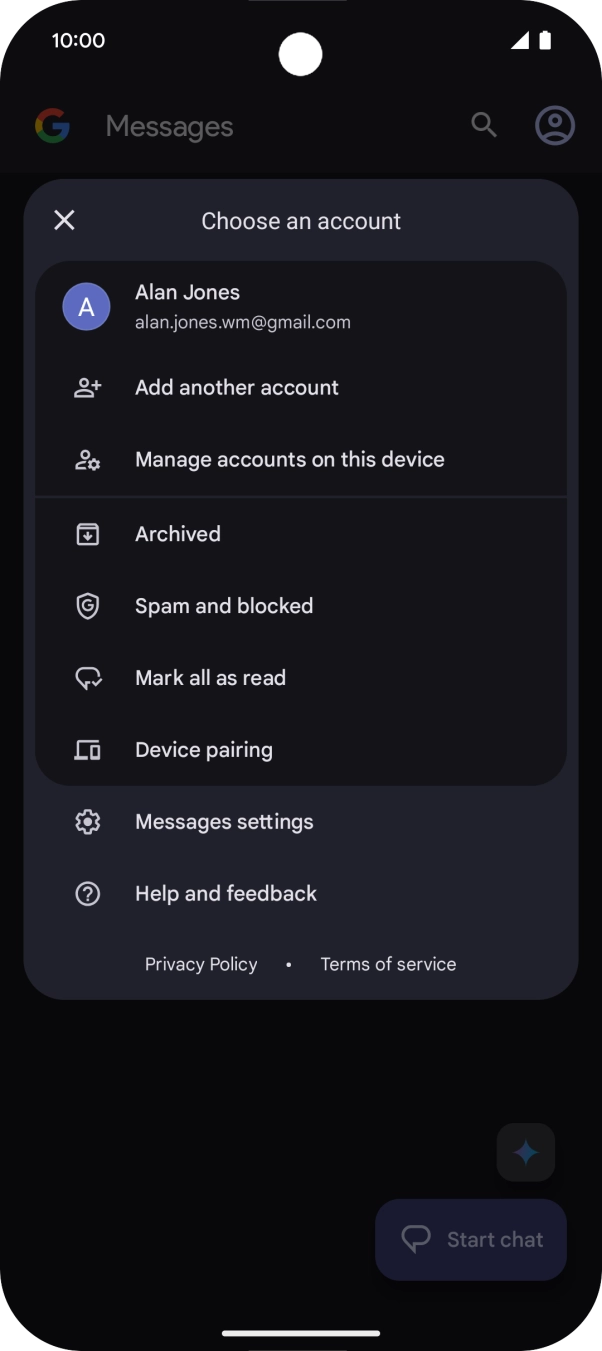Open the Device pairing icon

pos(87,750)
